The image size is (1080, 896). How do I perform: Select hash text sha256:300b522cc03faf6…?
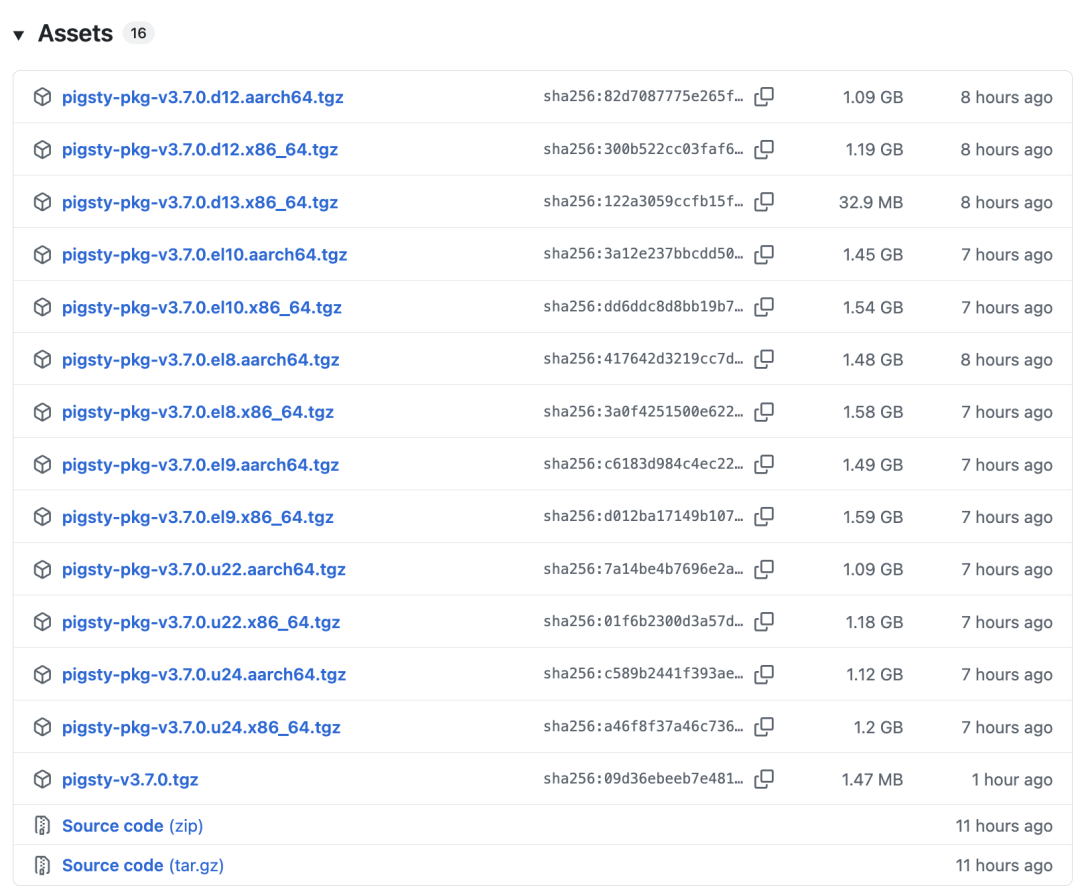[643, 149]
